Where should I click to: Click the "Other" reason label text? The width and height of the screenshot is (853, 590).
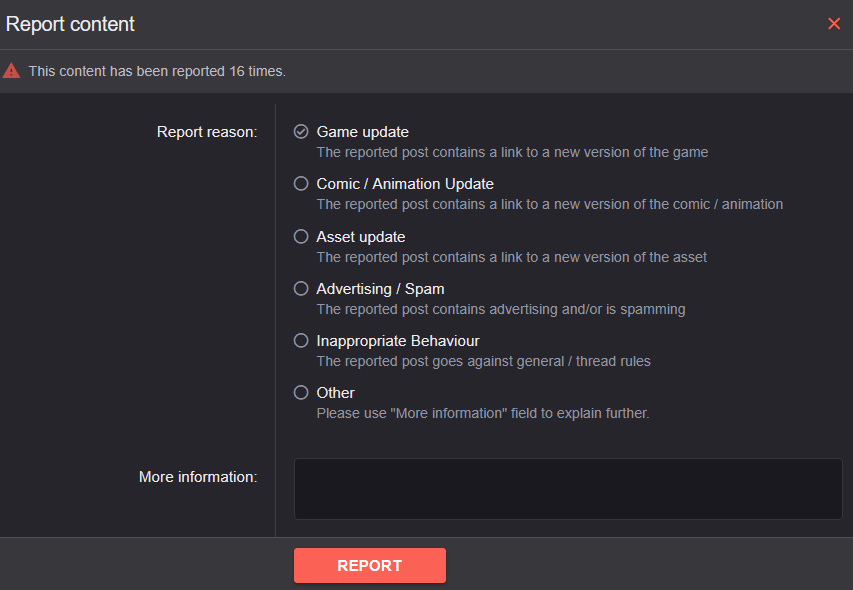coord(336,393)
